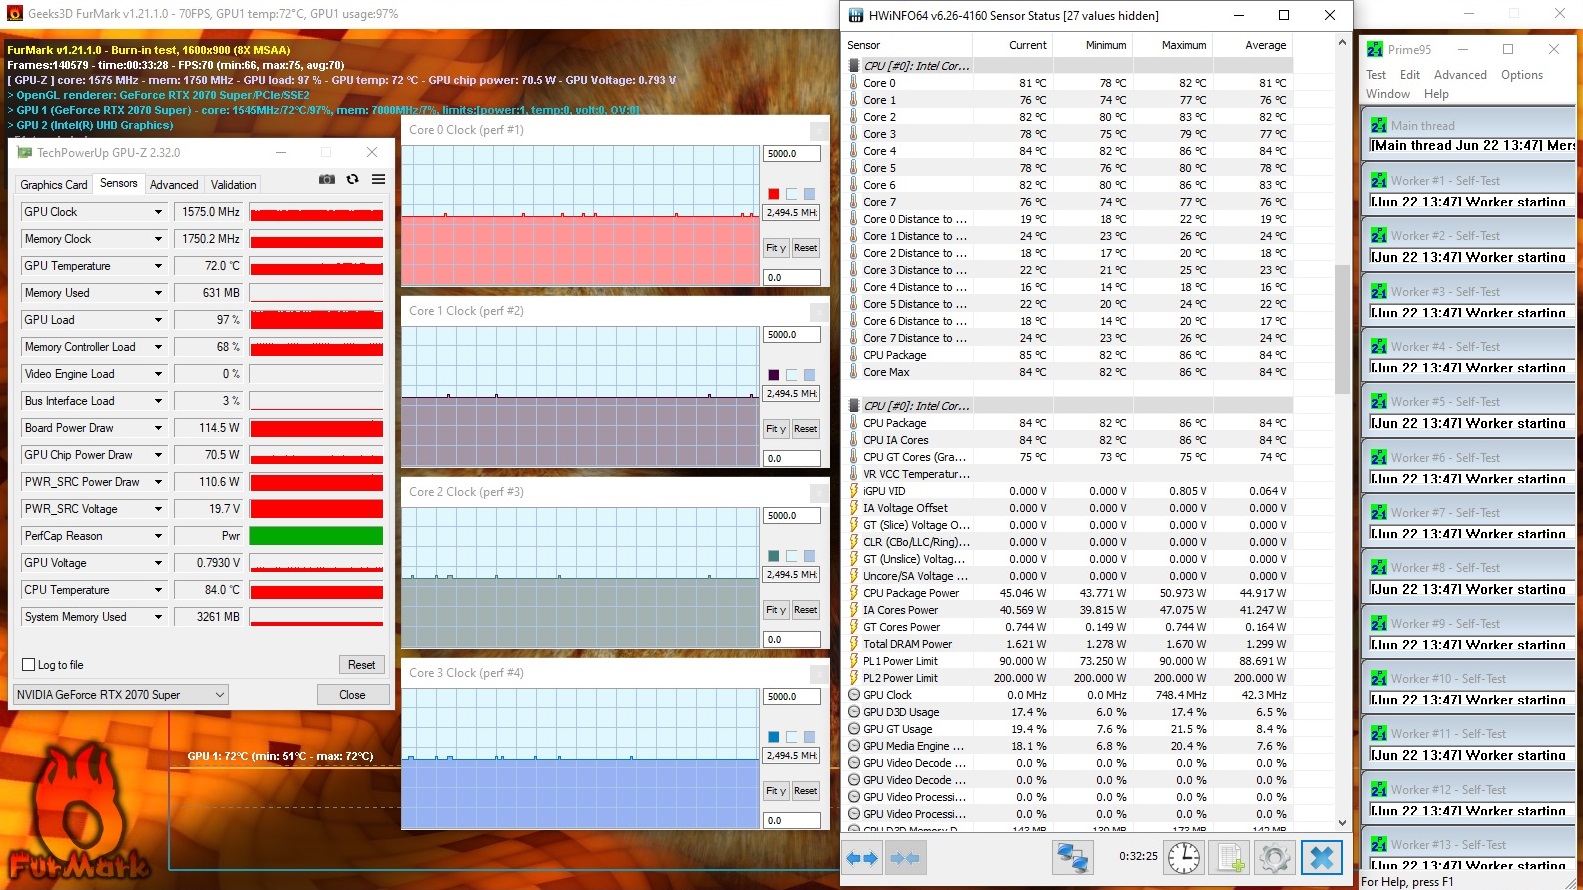Screen dimensions: 1583x890
Task: Switch to the Advanced tab in GPU-Z
Action: click(x=174, y=185)
